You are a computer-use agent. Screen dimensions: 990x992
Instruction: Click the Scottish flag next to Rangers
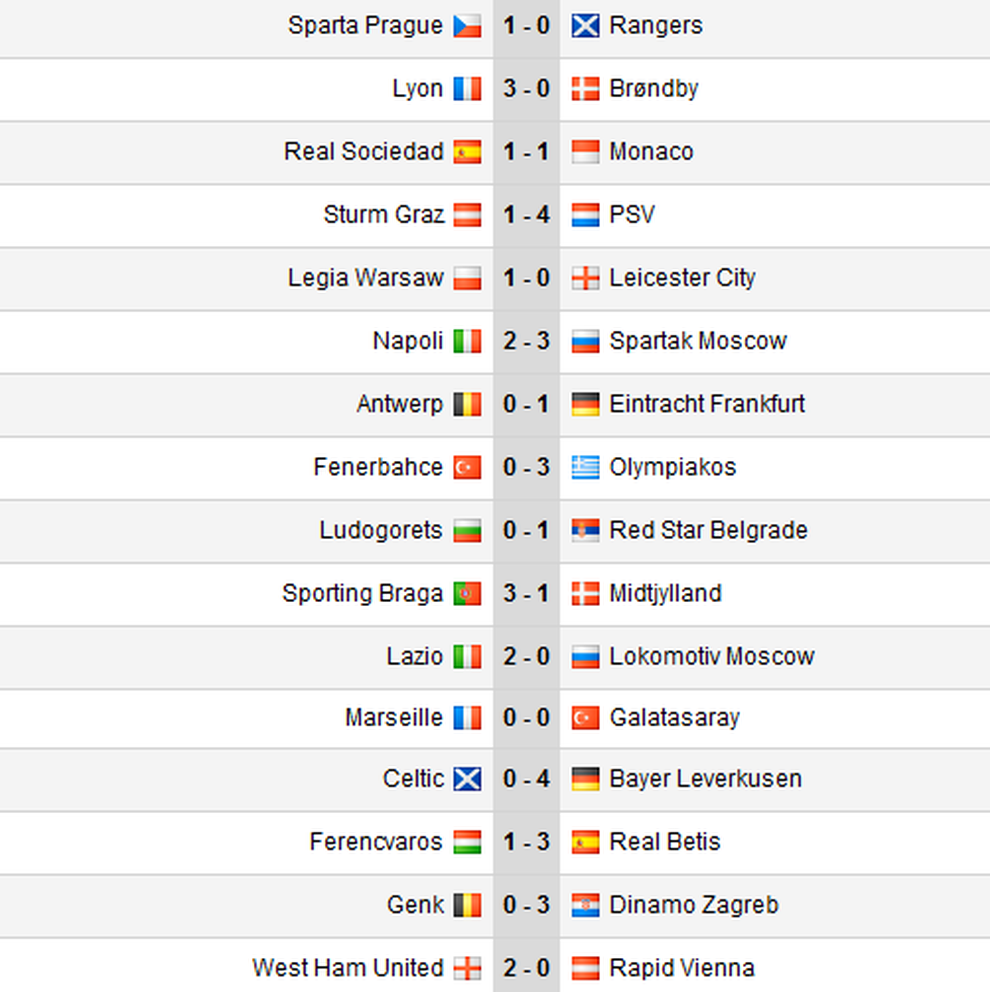click(585, 27)
